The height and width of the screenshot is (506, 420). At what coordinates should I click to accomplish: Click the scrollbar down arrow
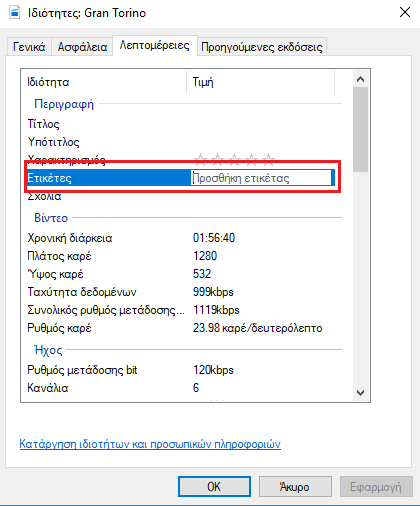(360, 393)
